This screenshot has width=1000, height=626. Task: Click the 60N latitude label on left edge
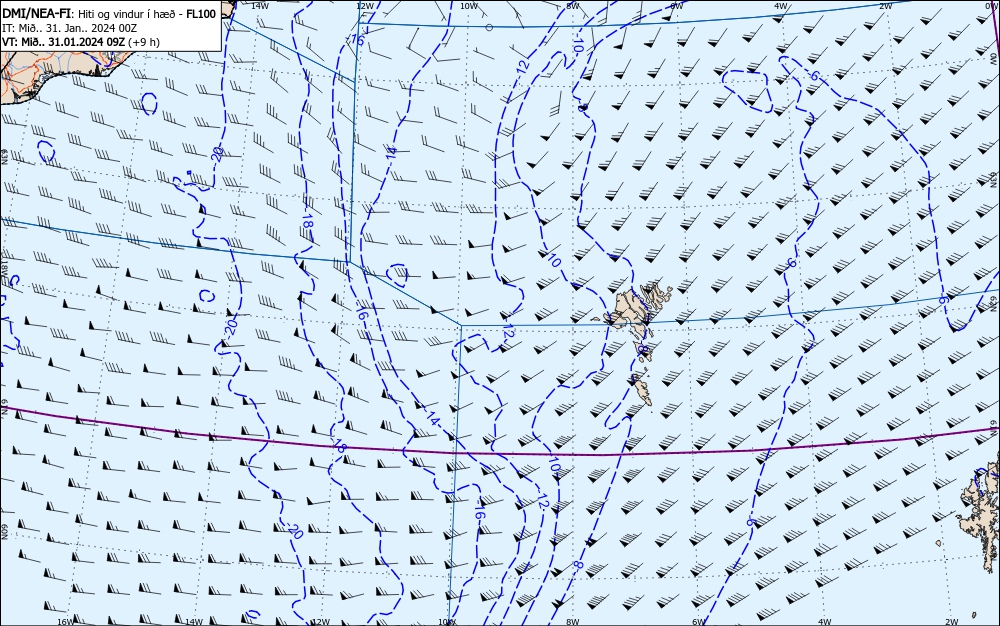(x=4, y=532)
